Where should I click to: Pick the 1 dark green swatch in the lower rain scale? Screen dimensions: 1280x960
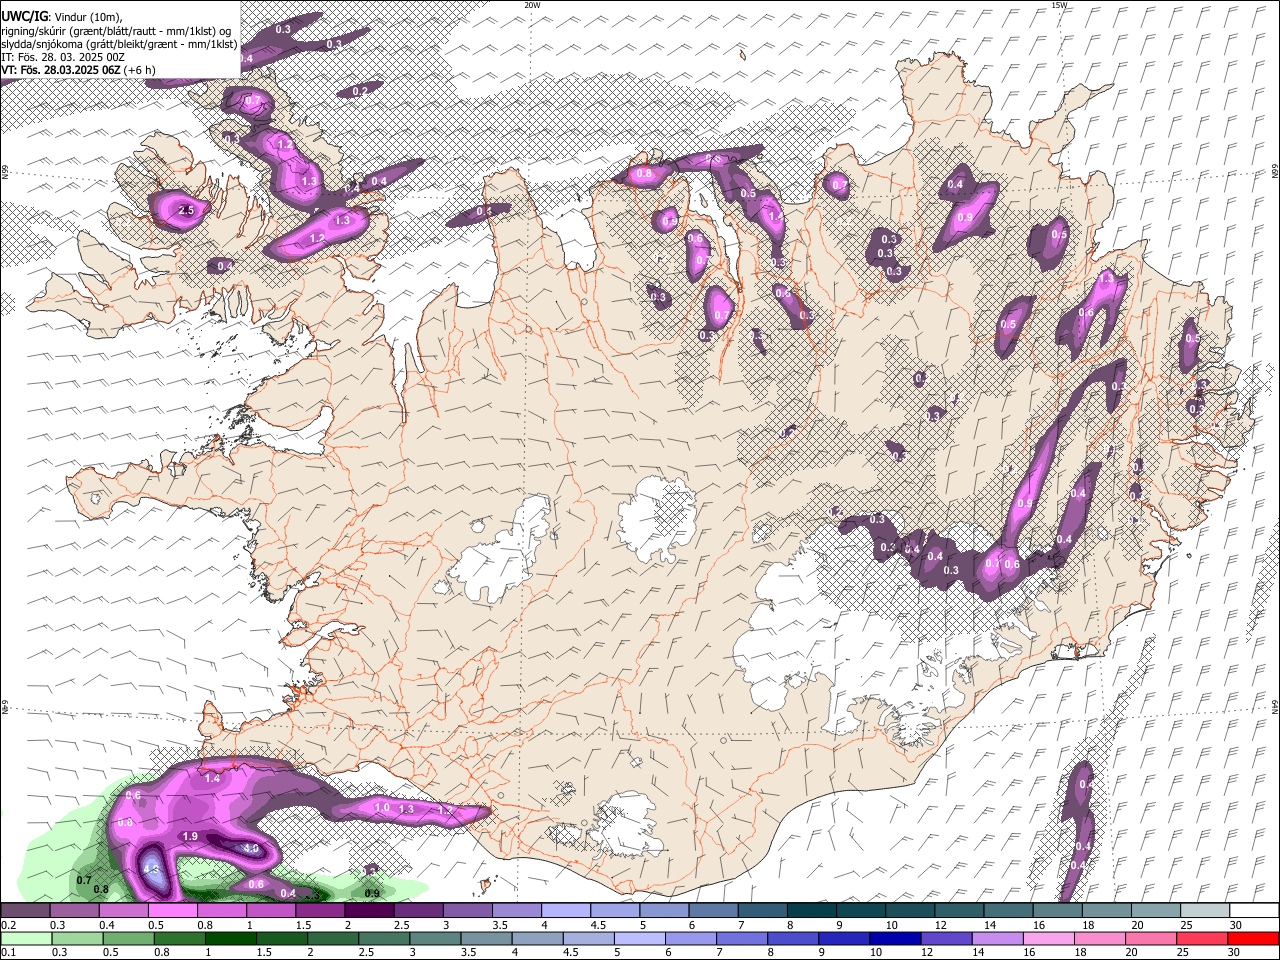[x=231, y=938]
